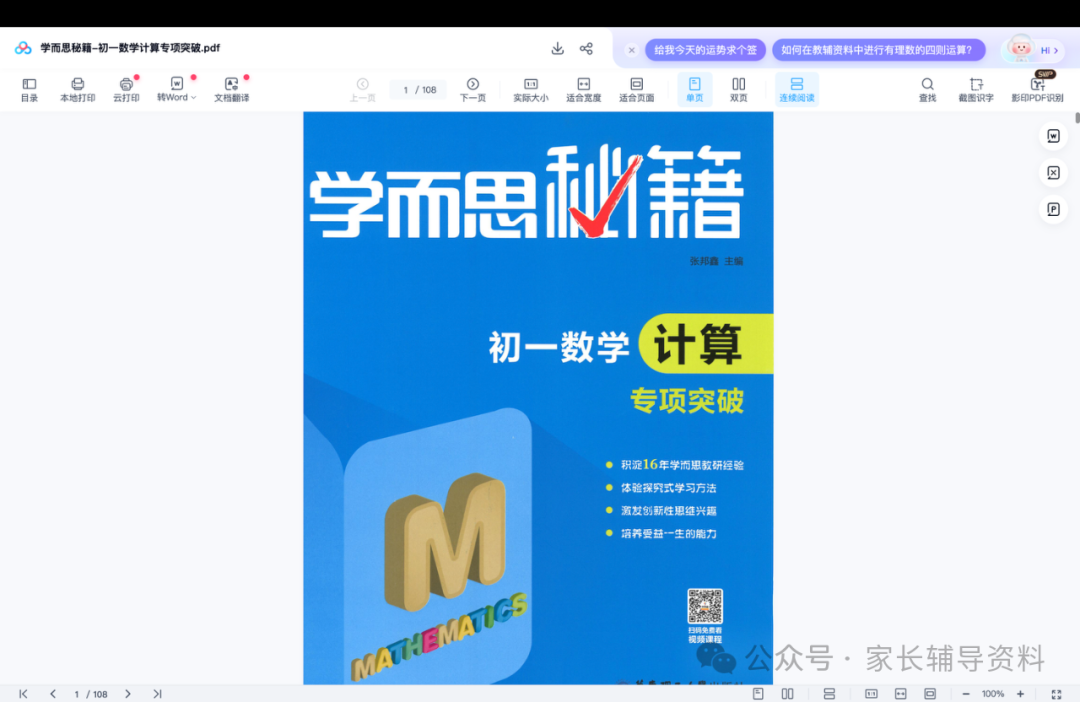Click fit page icon in bottom bar
The width and height of the screenshot is (1080, 702).
coord(930,694)
